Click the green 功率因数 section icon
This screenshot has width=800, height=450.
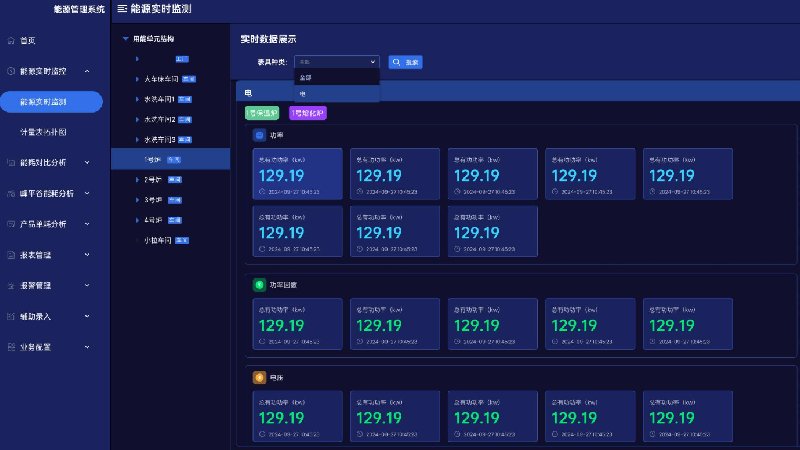coord(259,285)
